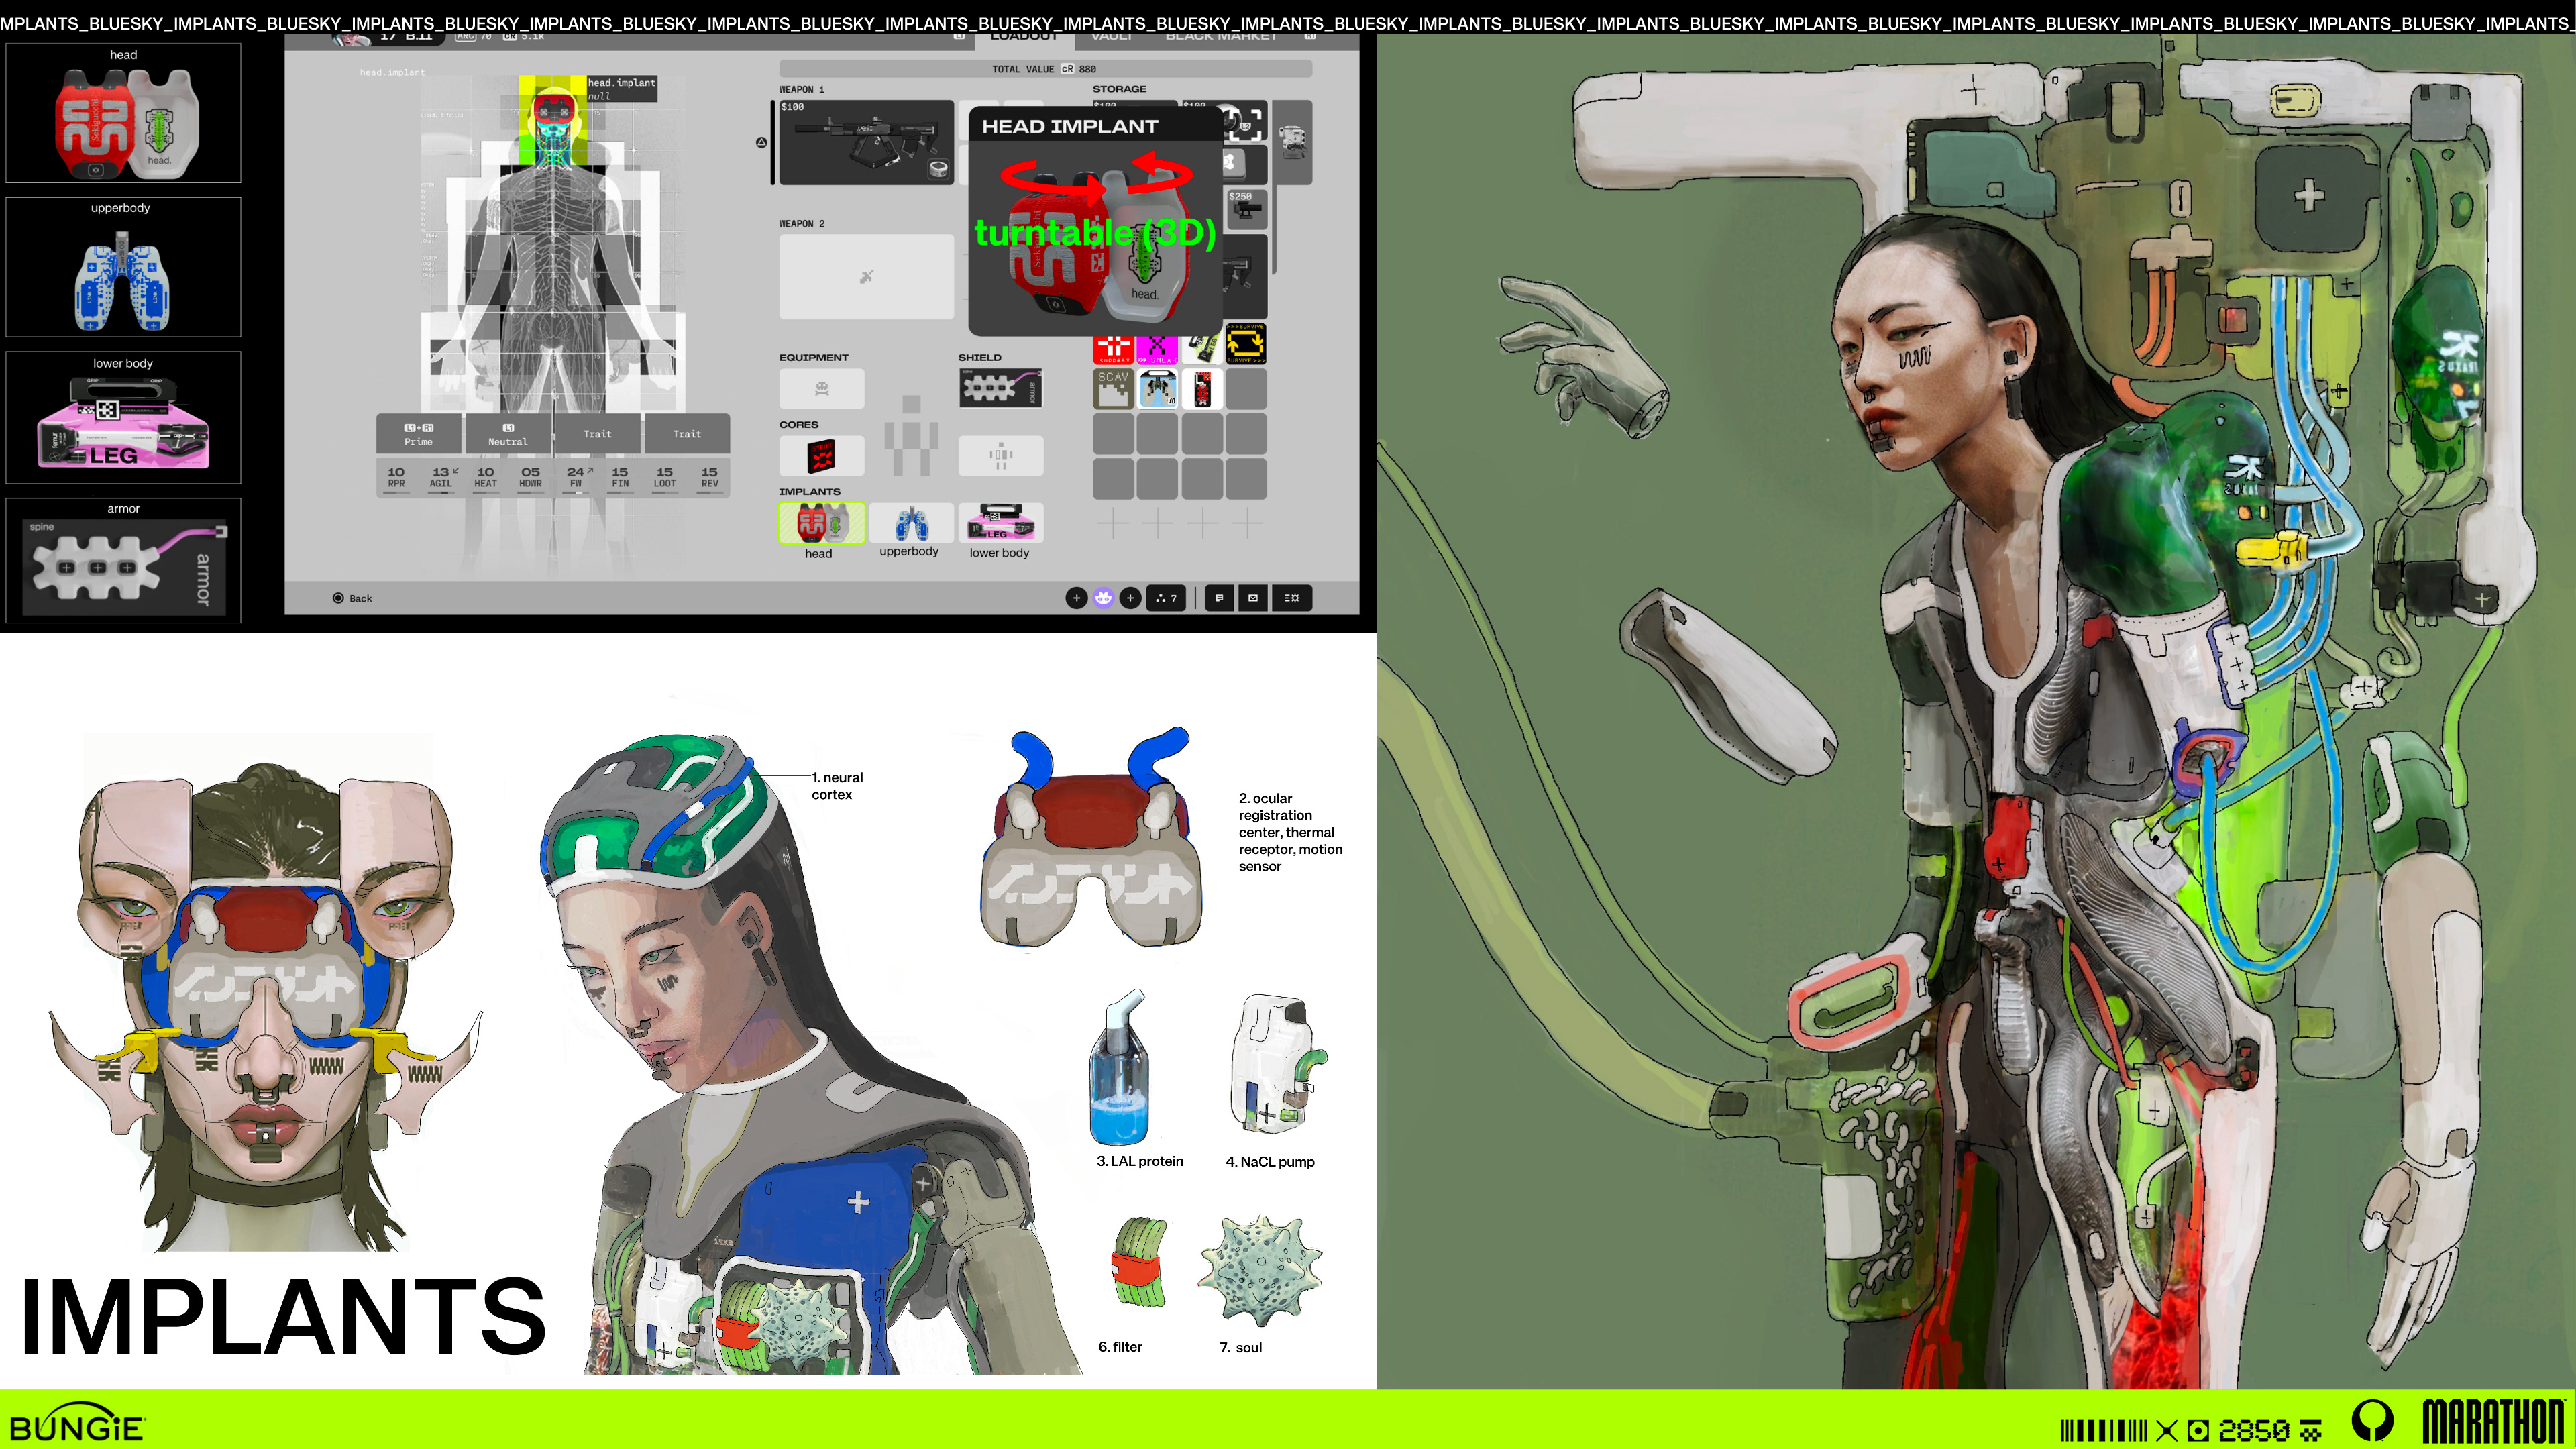
Task: Click the triangle button beside Weapon 1
Action: click(x=761, y=142)
